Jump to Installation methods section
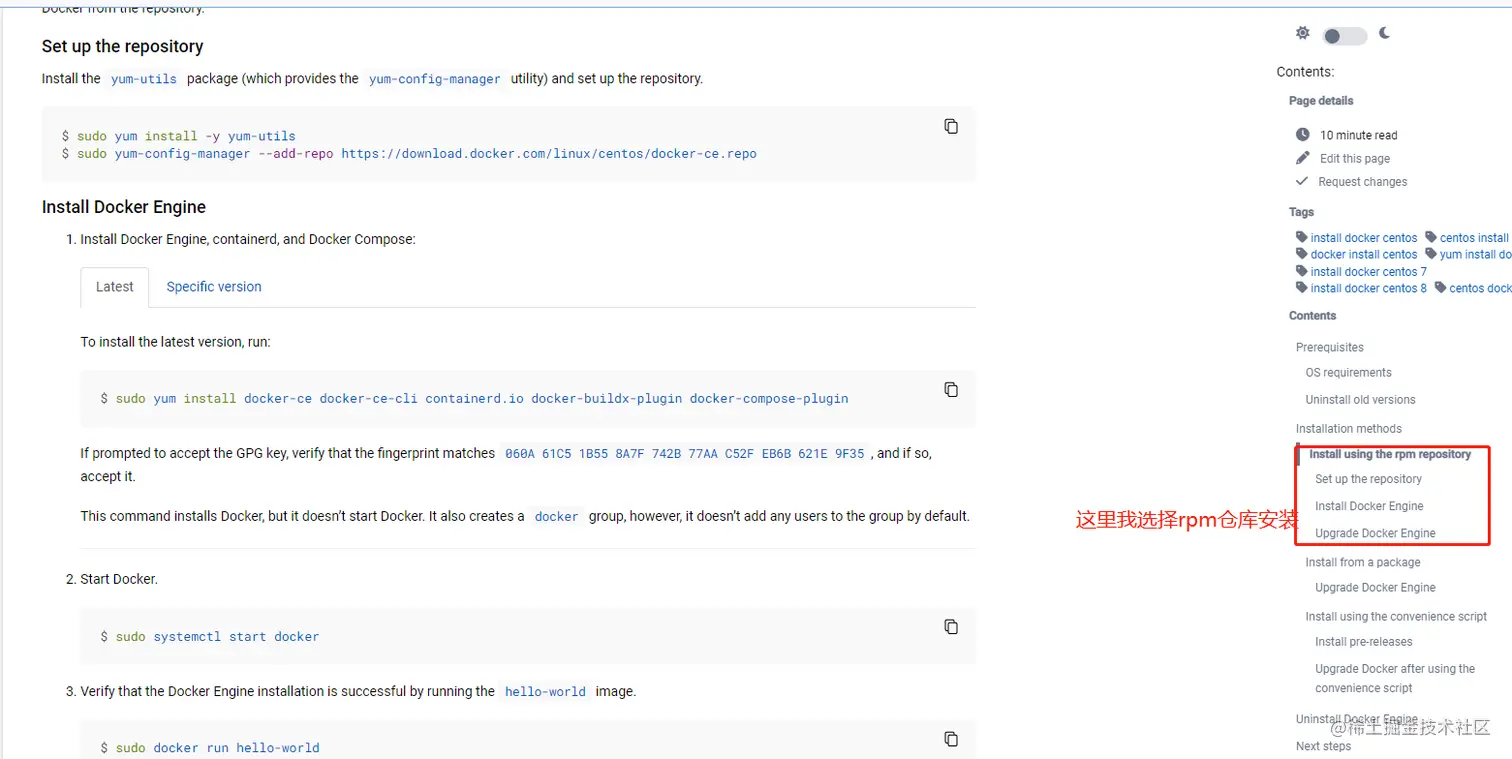 click(1349, 429)
